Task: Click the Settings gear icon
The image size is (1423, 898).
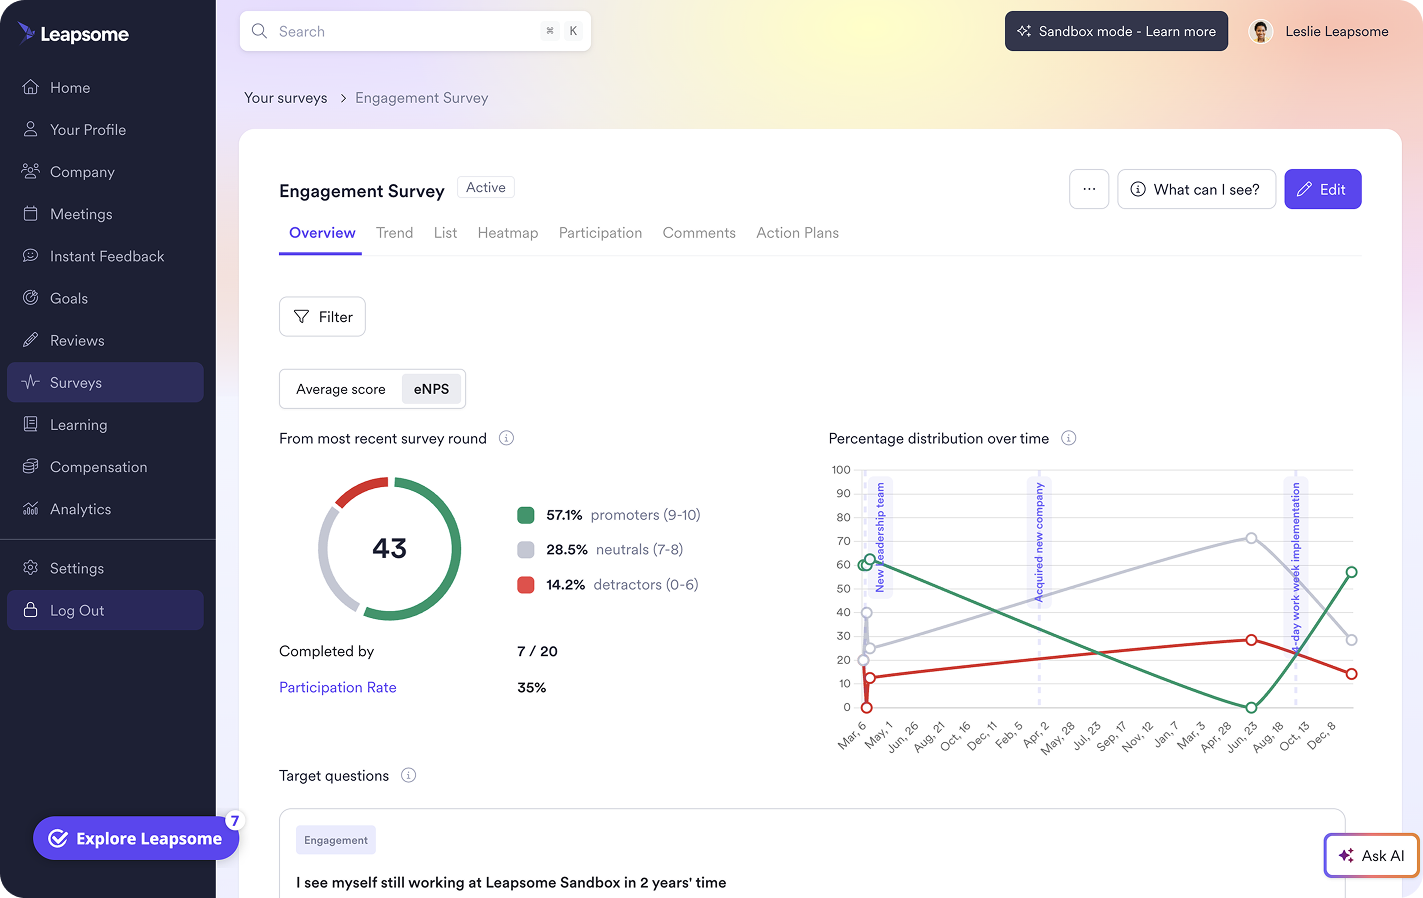Action: click(29, 568)
